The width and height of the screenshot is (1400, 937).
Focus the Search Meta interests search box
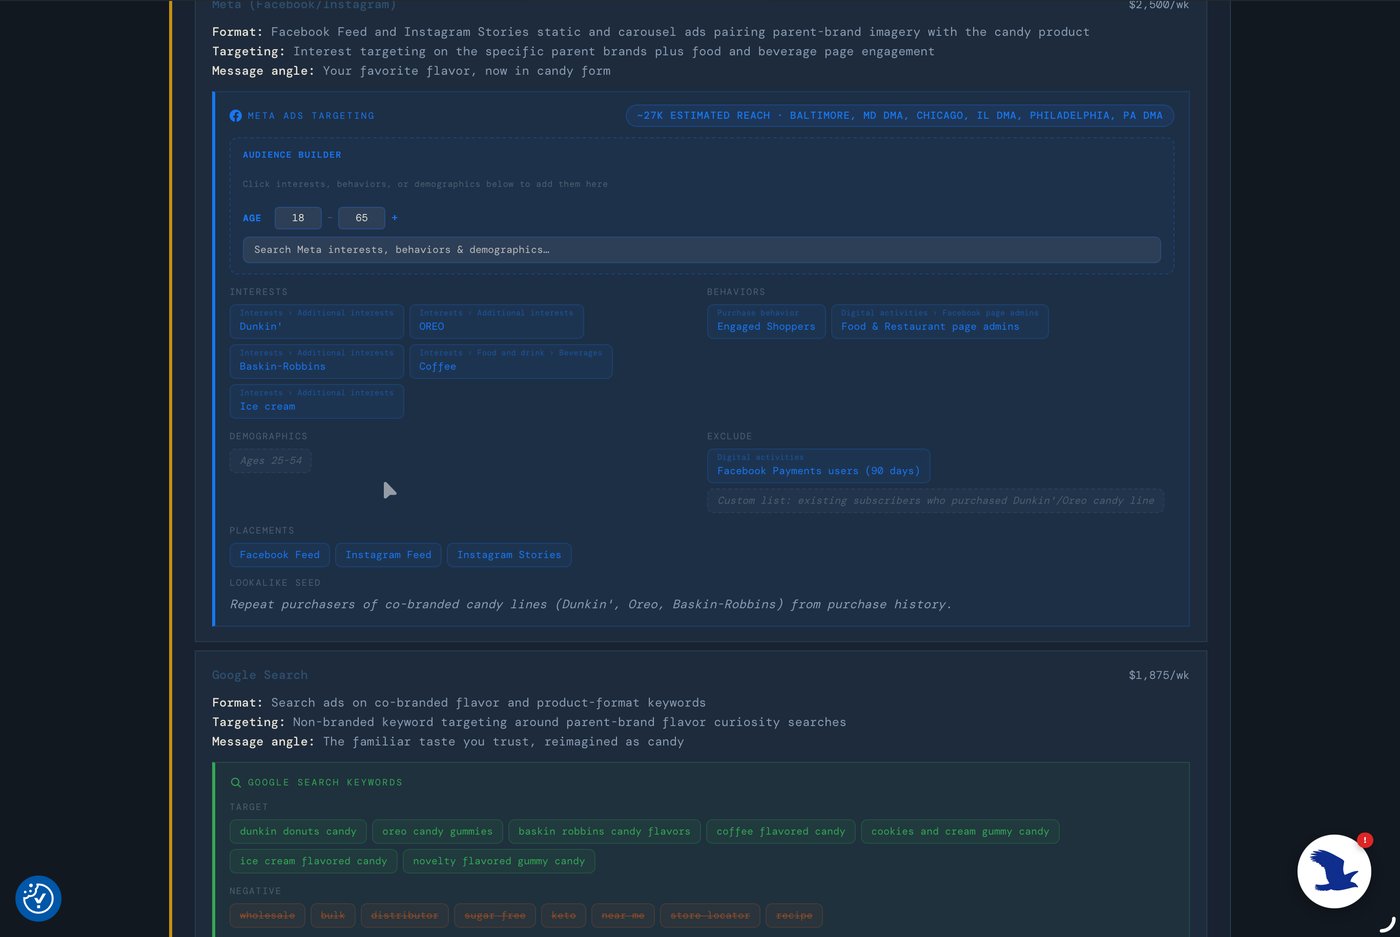click(701, 250)
